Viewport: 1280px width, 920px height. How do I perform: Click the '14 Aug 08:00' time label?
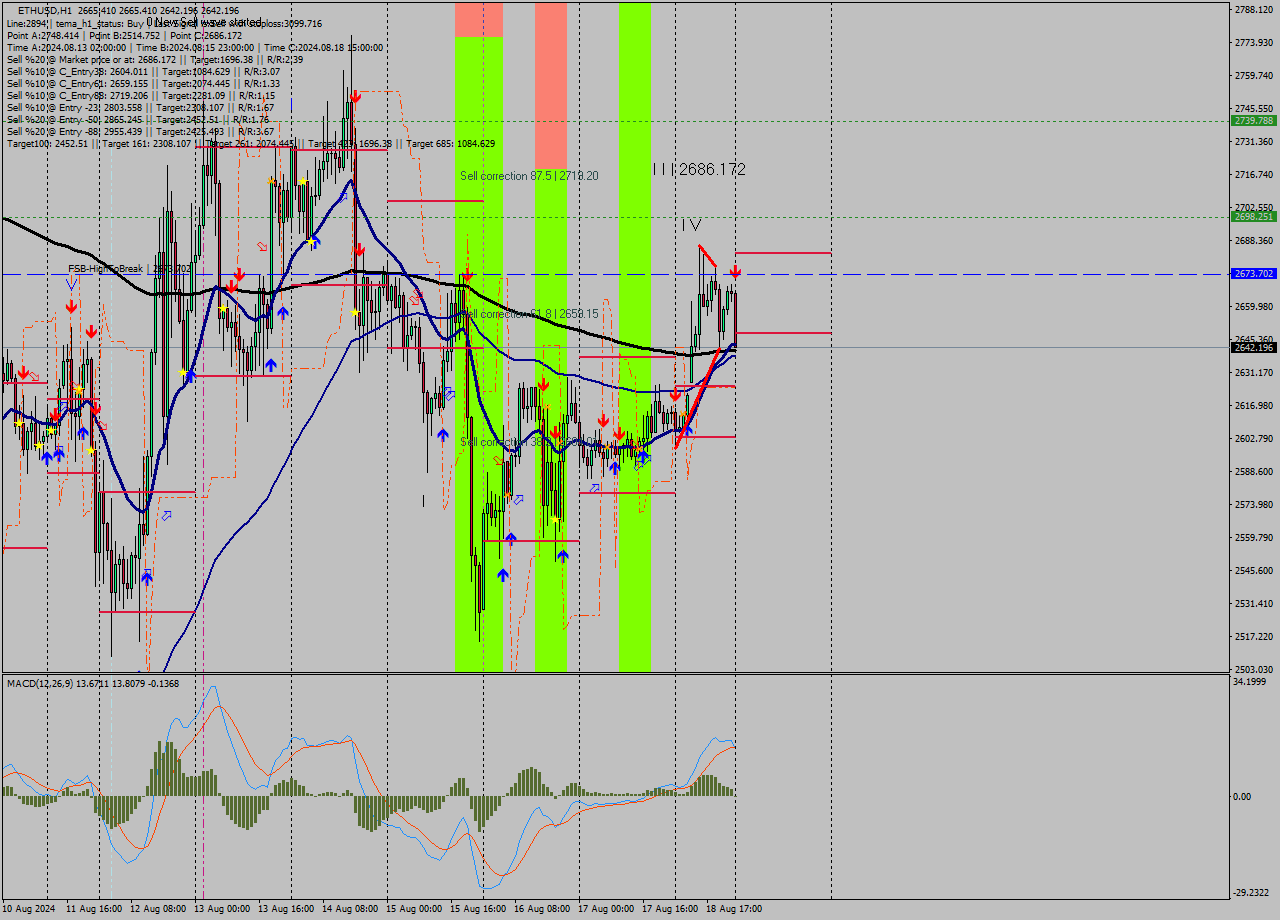point(350,909)
